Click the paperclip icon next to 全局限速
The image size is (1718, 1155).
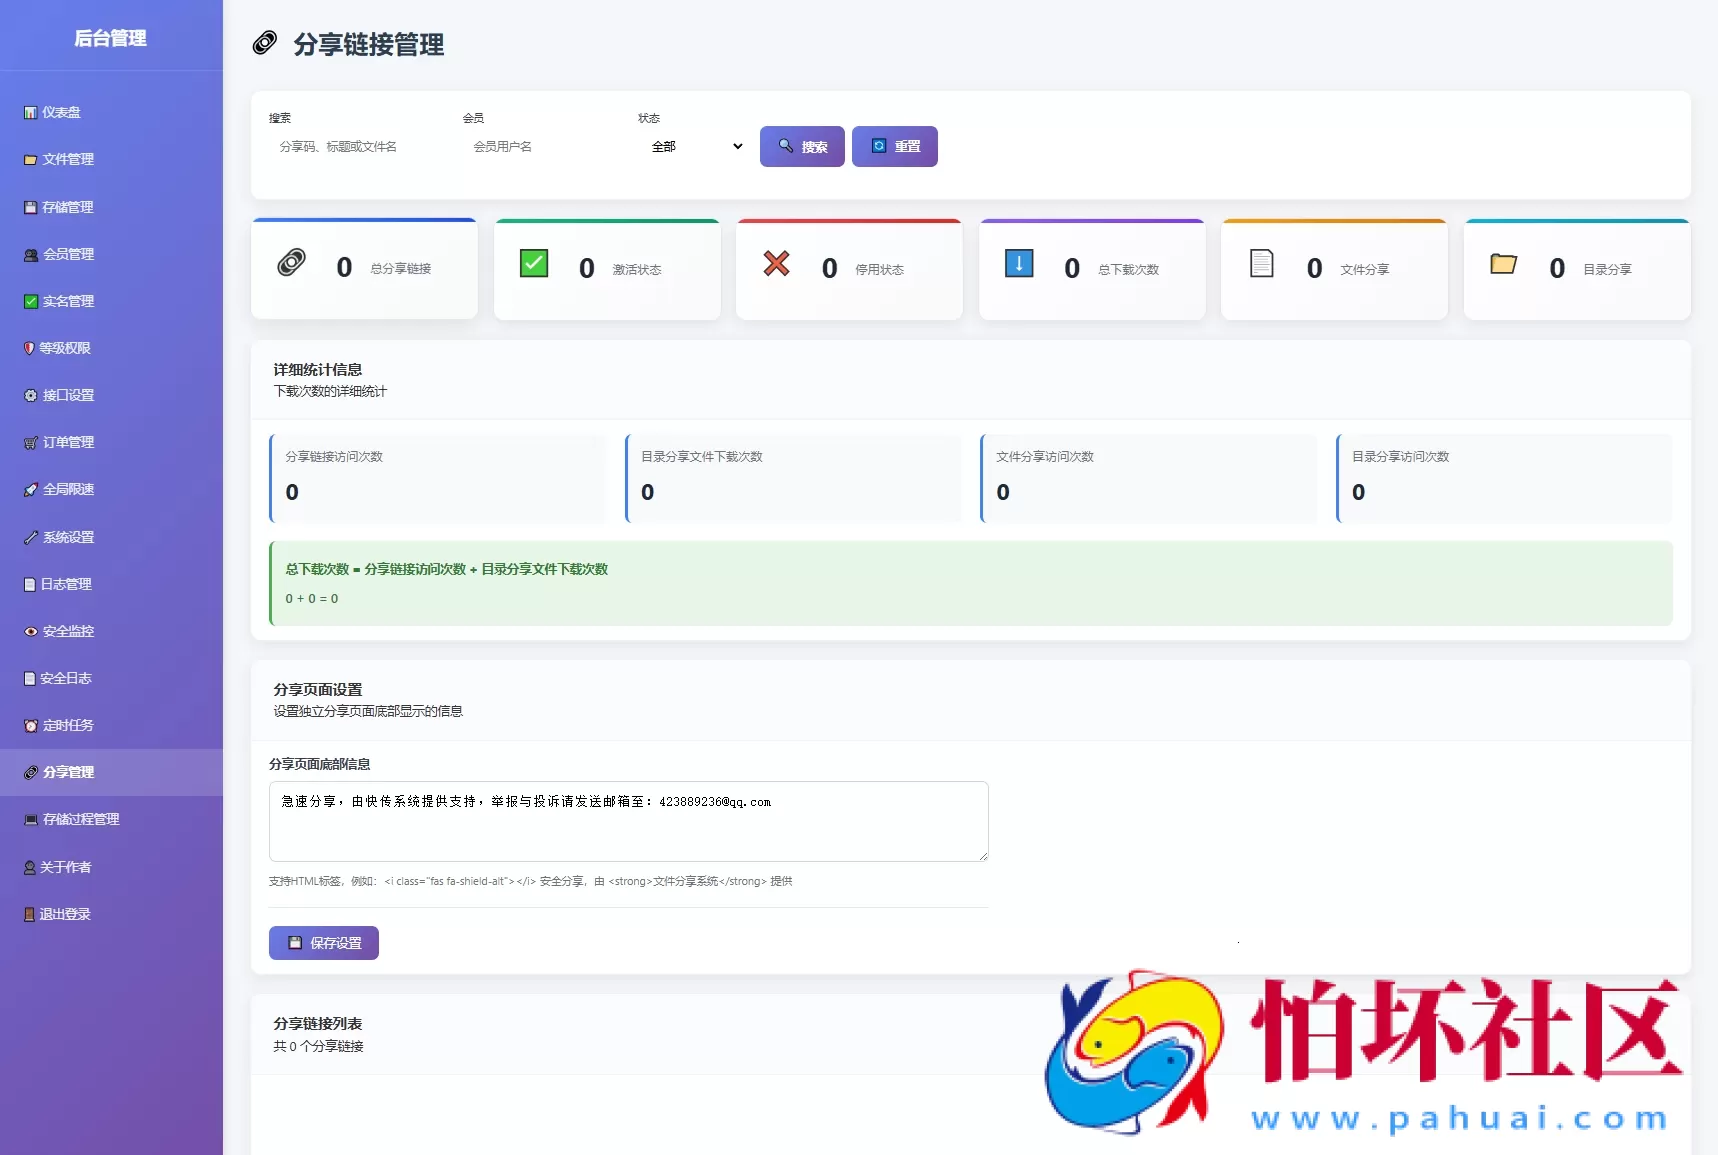[30, 489]
